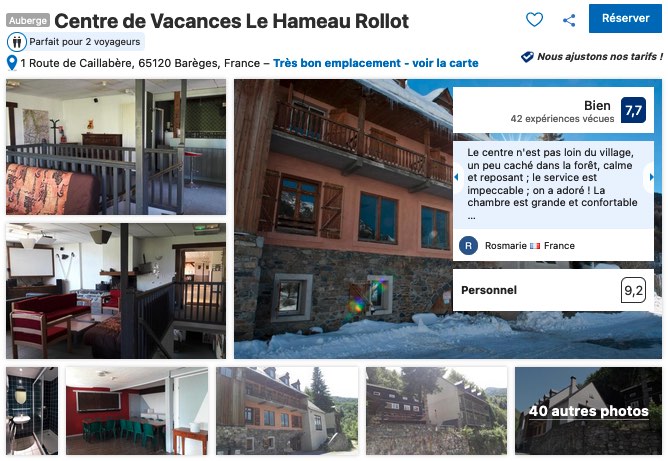
Task: Click the Personnel 9,2 rating row
Action: (553, 290)
